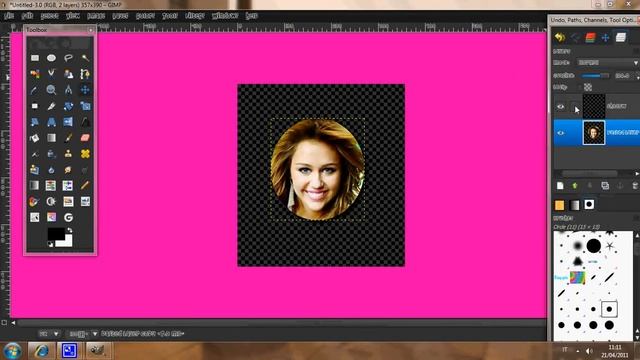Screen dimensions: 640x360
Task: Switch to the Undo History tab
Action: pyautogui.click(x=560, y=38)
